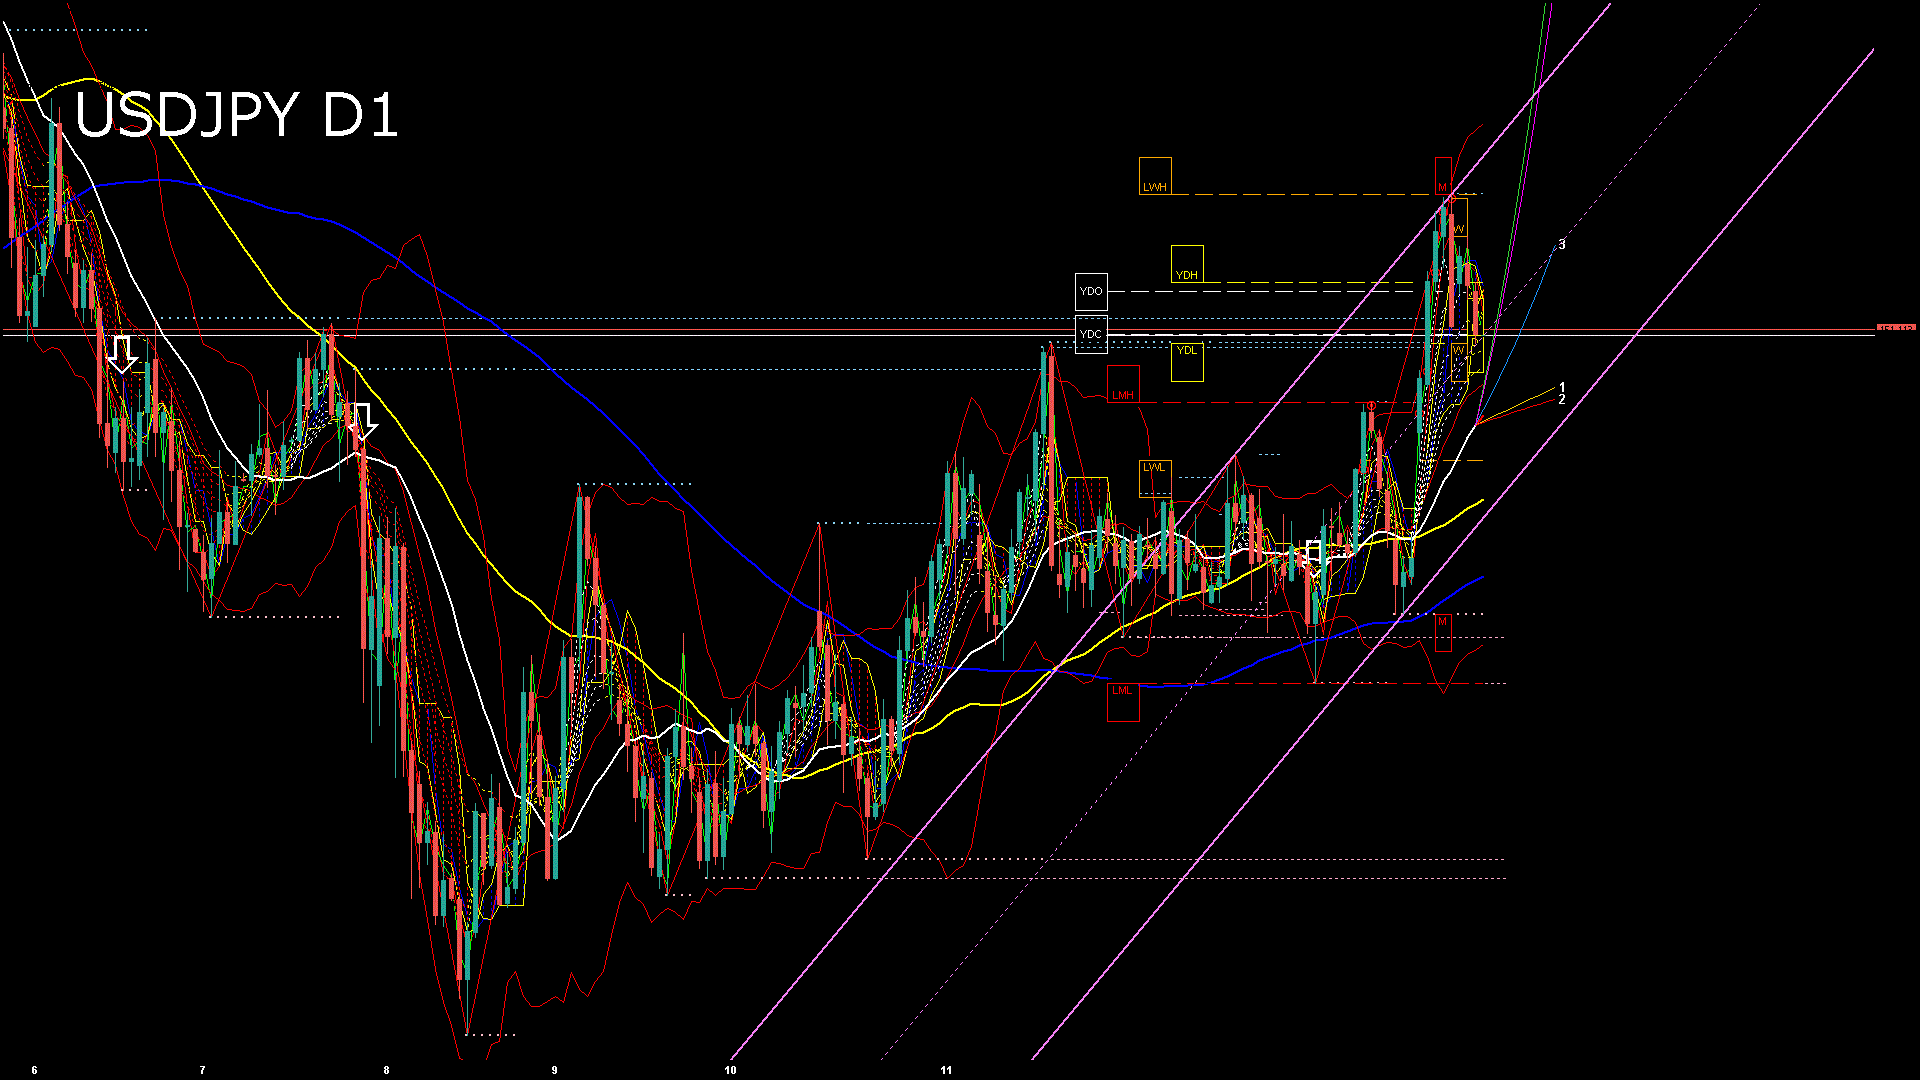Select the second white down-arrow near month 8
Image resolution: width=1920 pixels, height=1080 pixels.
[x=364, y=421]
